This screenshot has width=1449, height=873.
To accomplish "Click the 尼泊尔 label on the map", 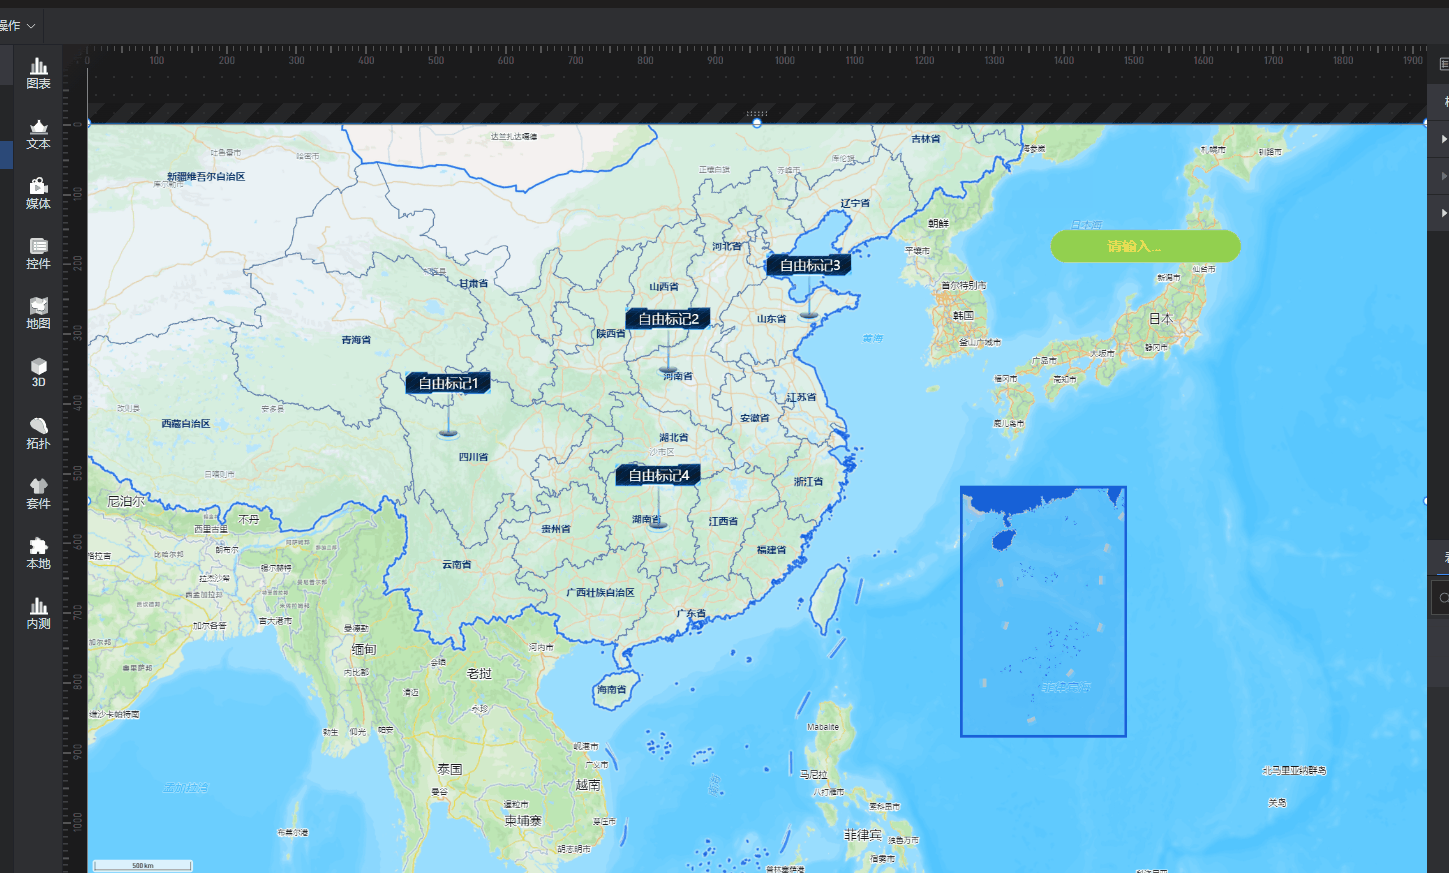I will (126, 502).
